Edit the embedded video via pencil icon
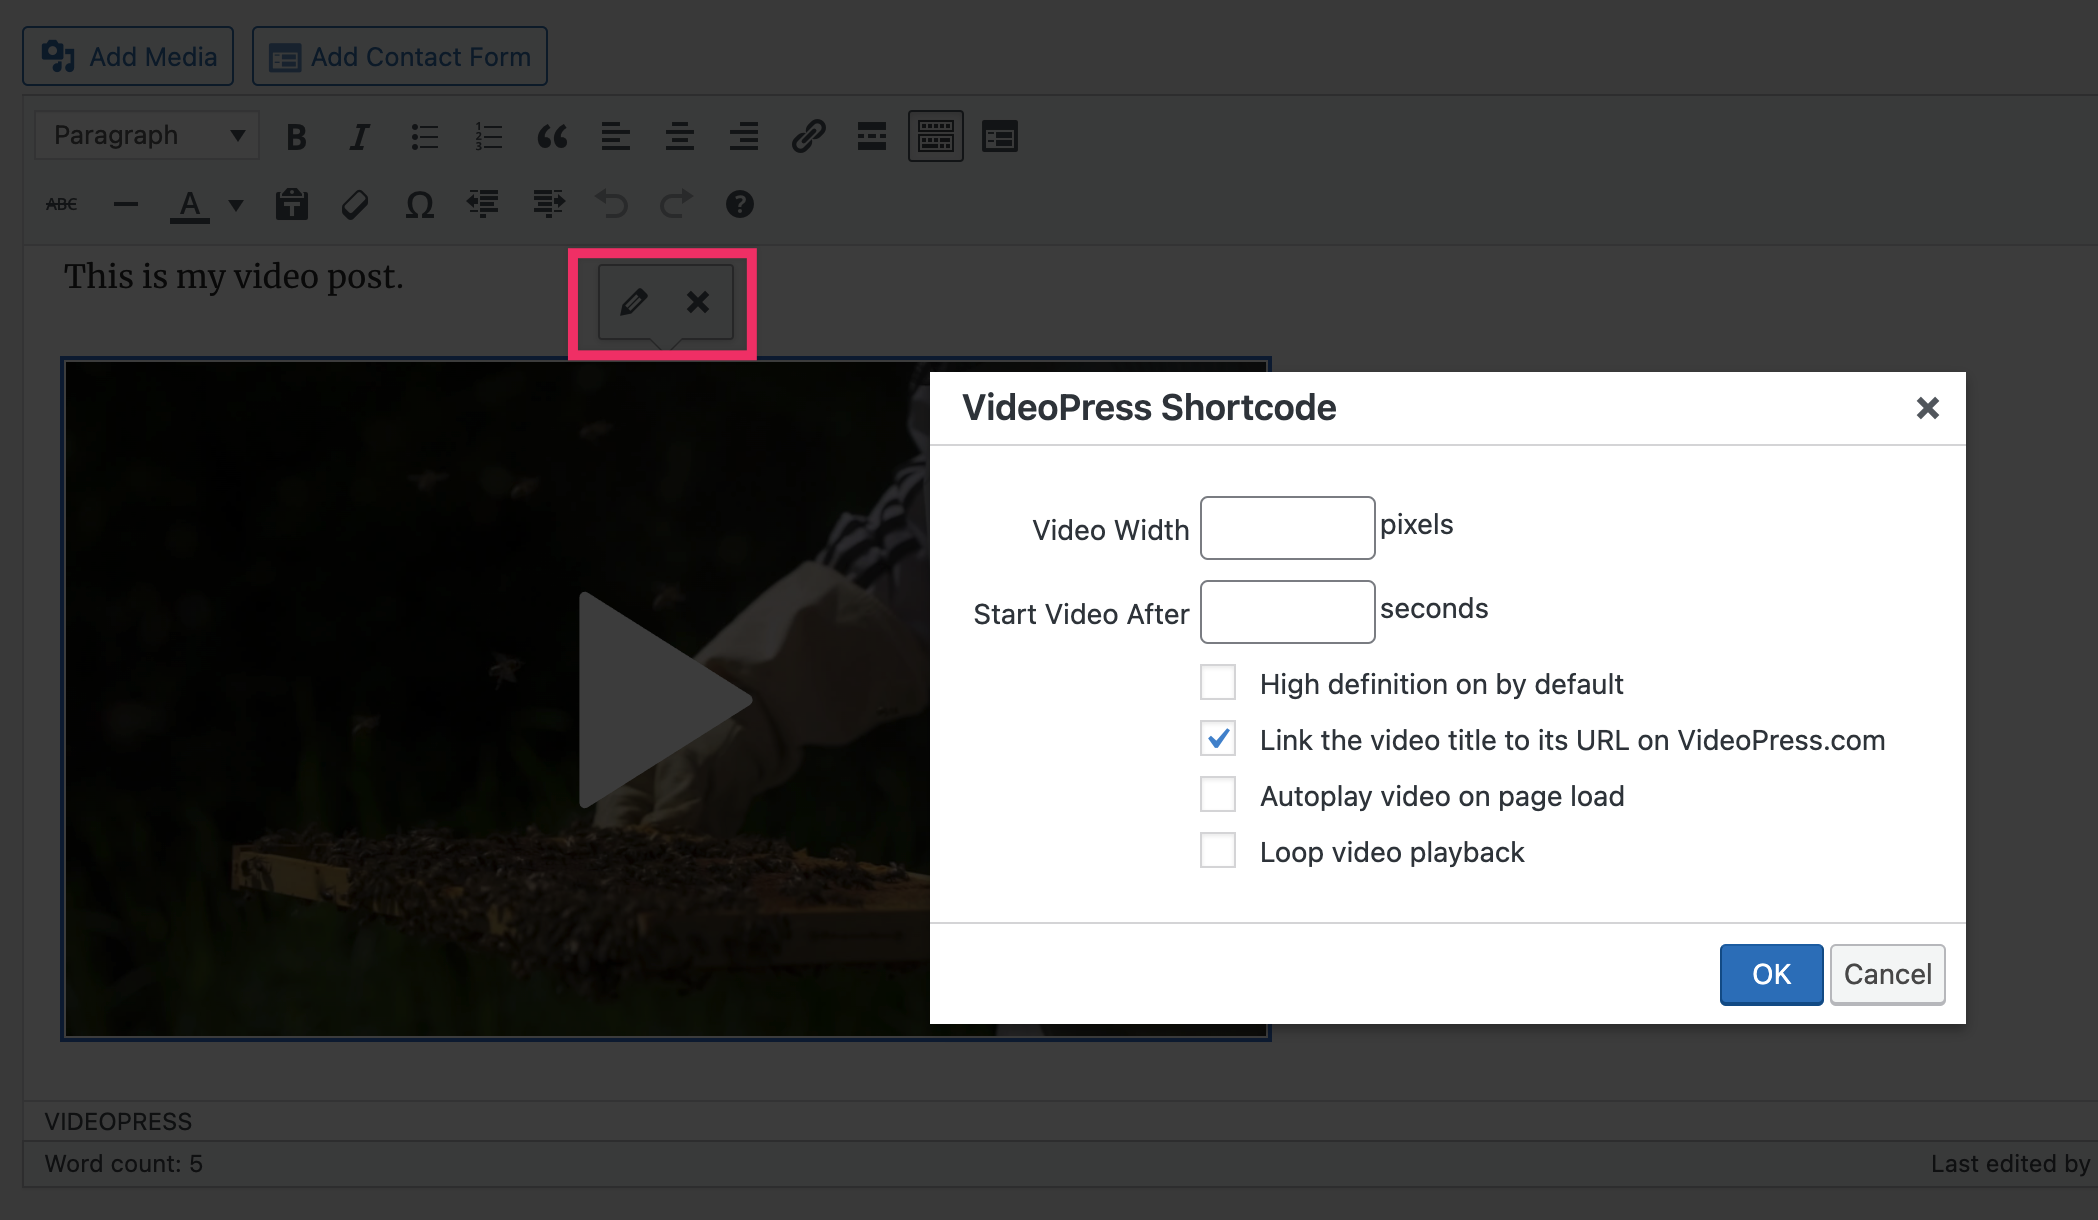The height and width of the screenshot is (1220, 2098). (631, 301)
